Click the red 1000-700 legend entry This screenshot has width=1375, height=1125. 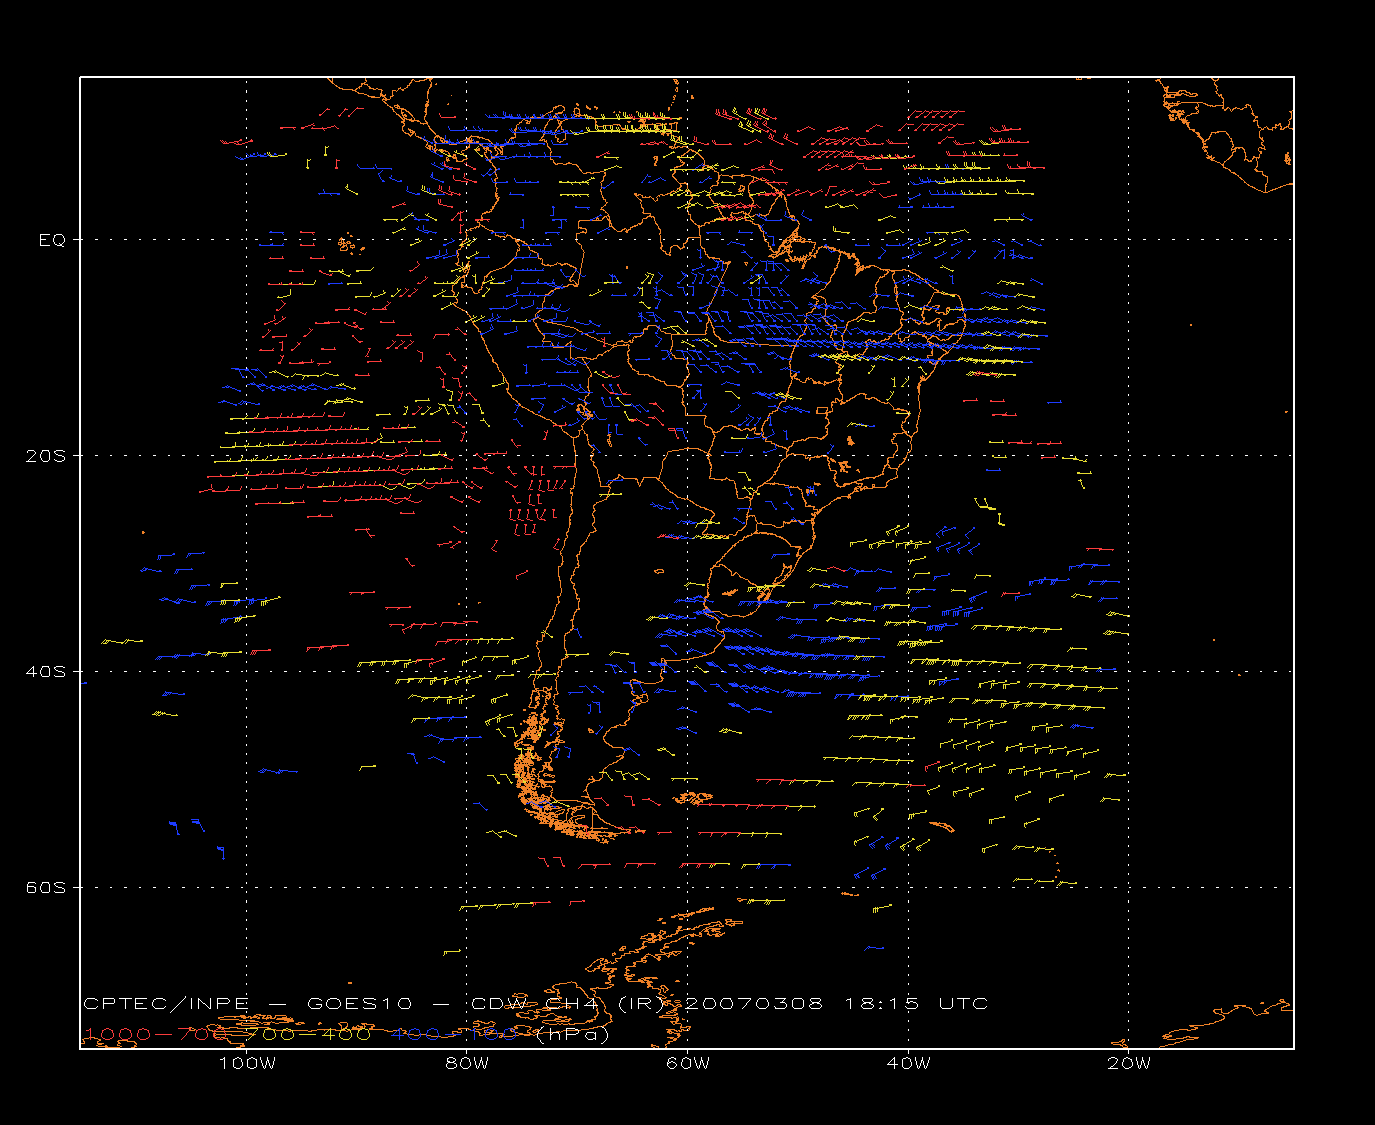[x=155, y=1034]
